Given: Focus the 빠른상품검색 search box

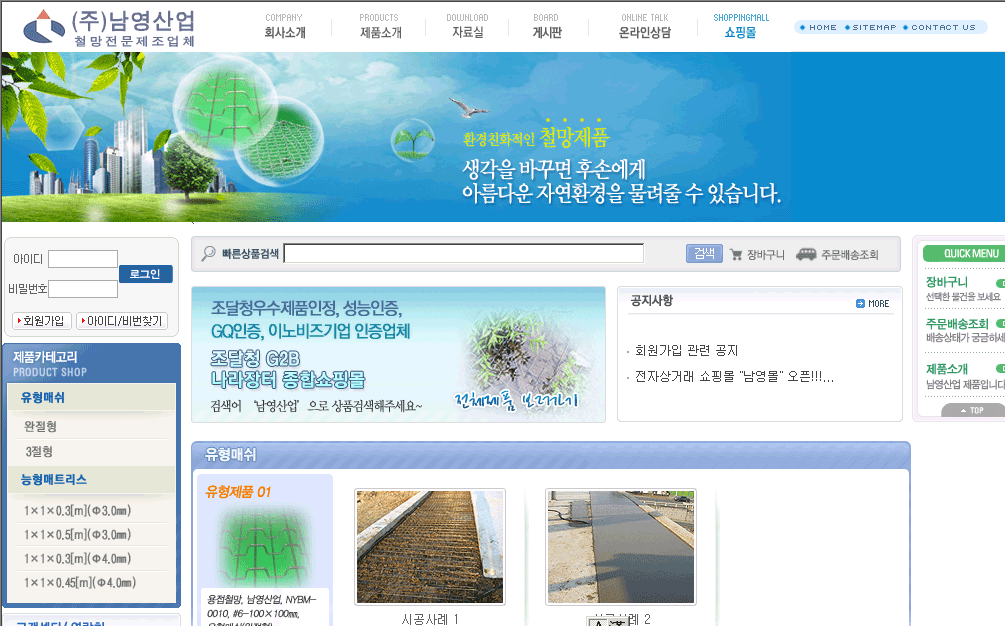Looking at the screenshot, I should 463,253.
